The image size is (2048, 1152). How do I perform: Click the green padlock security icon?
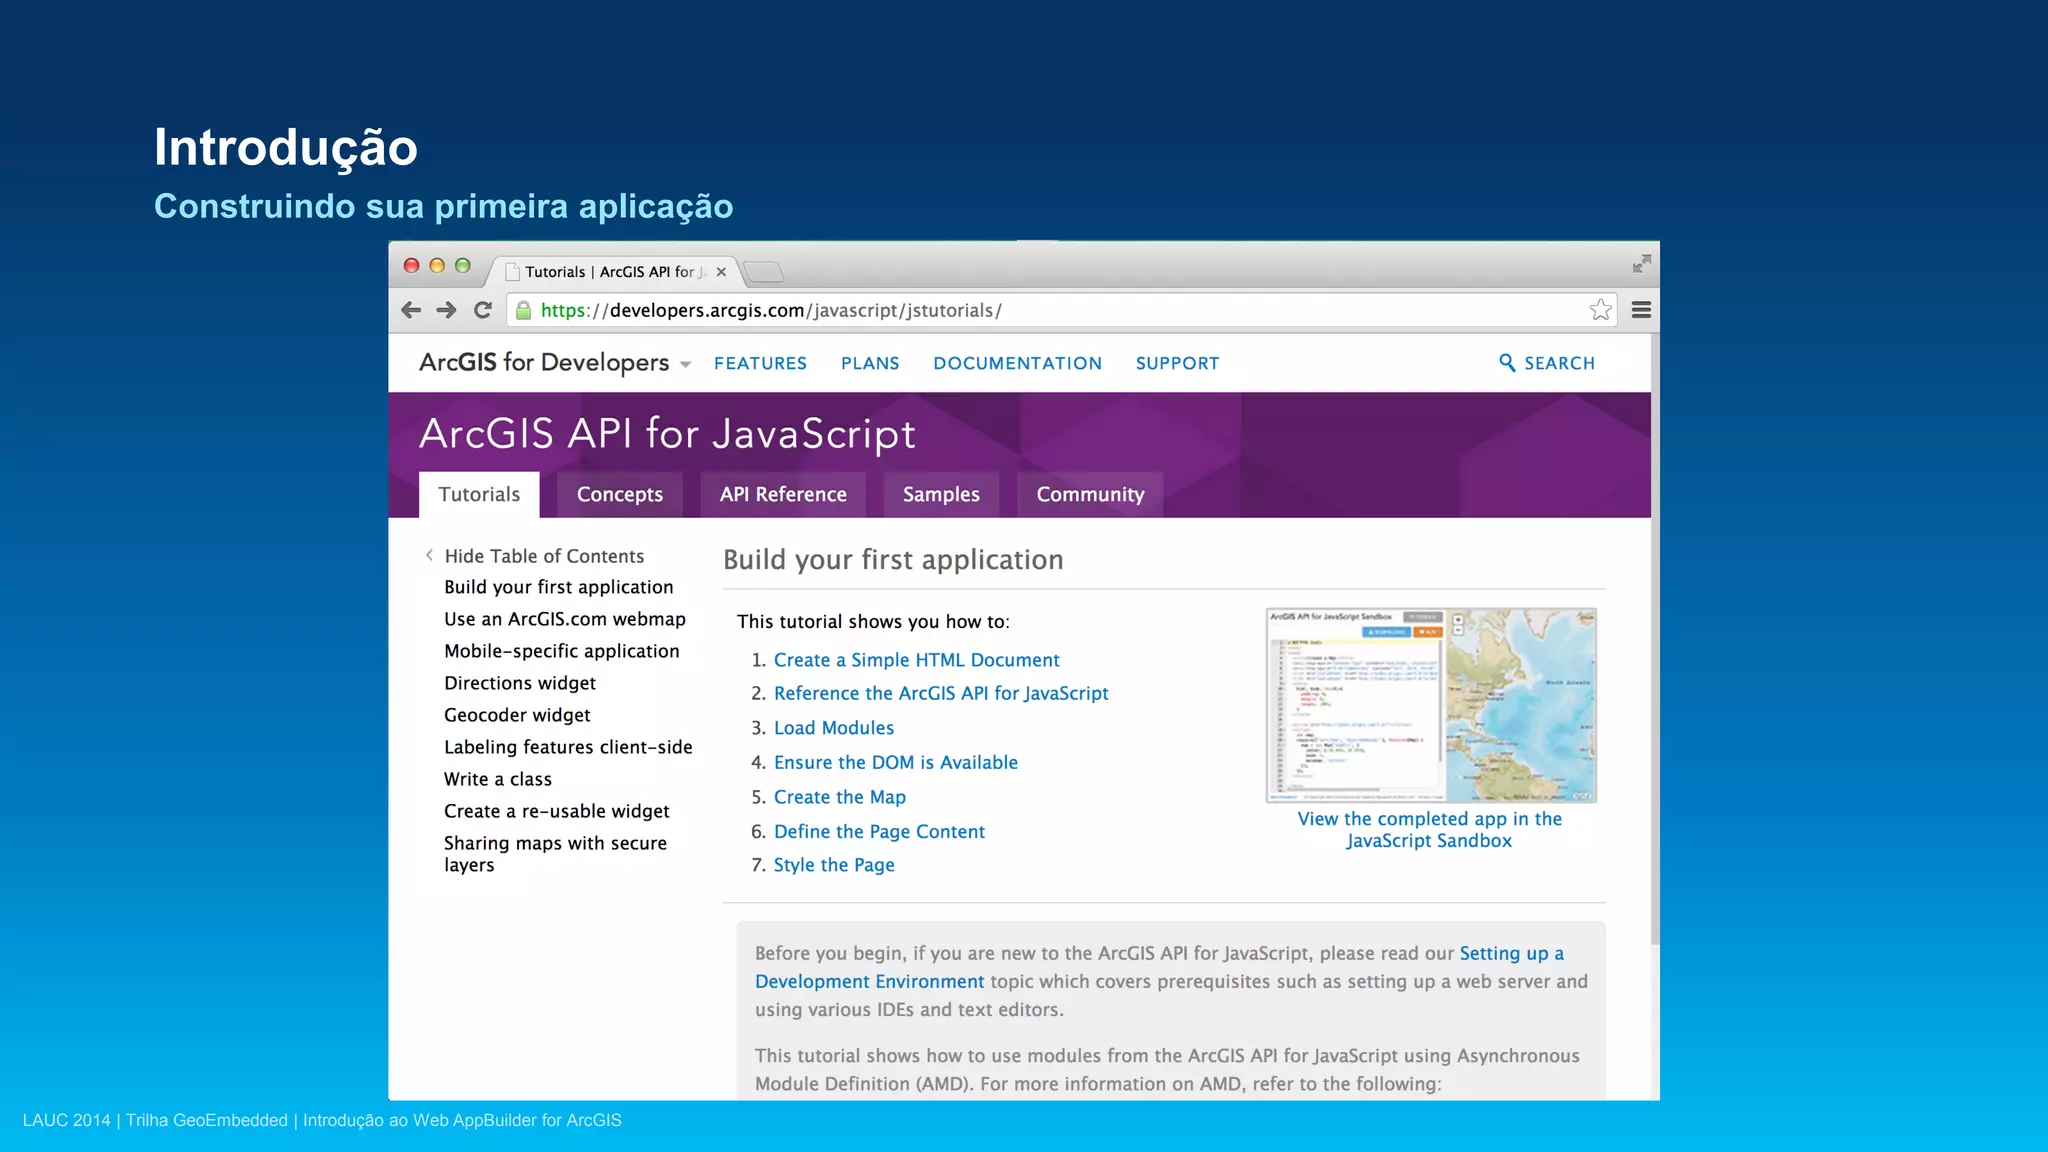pos(523,310)
